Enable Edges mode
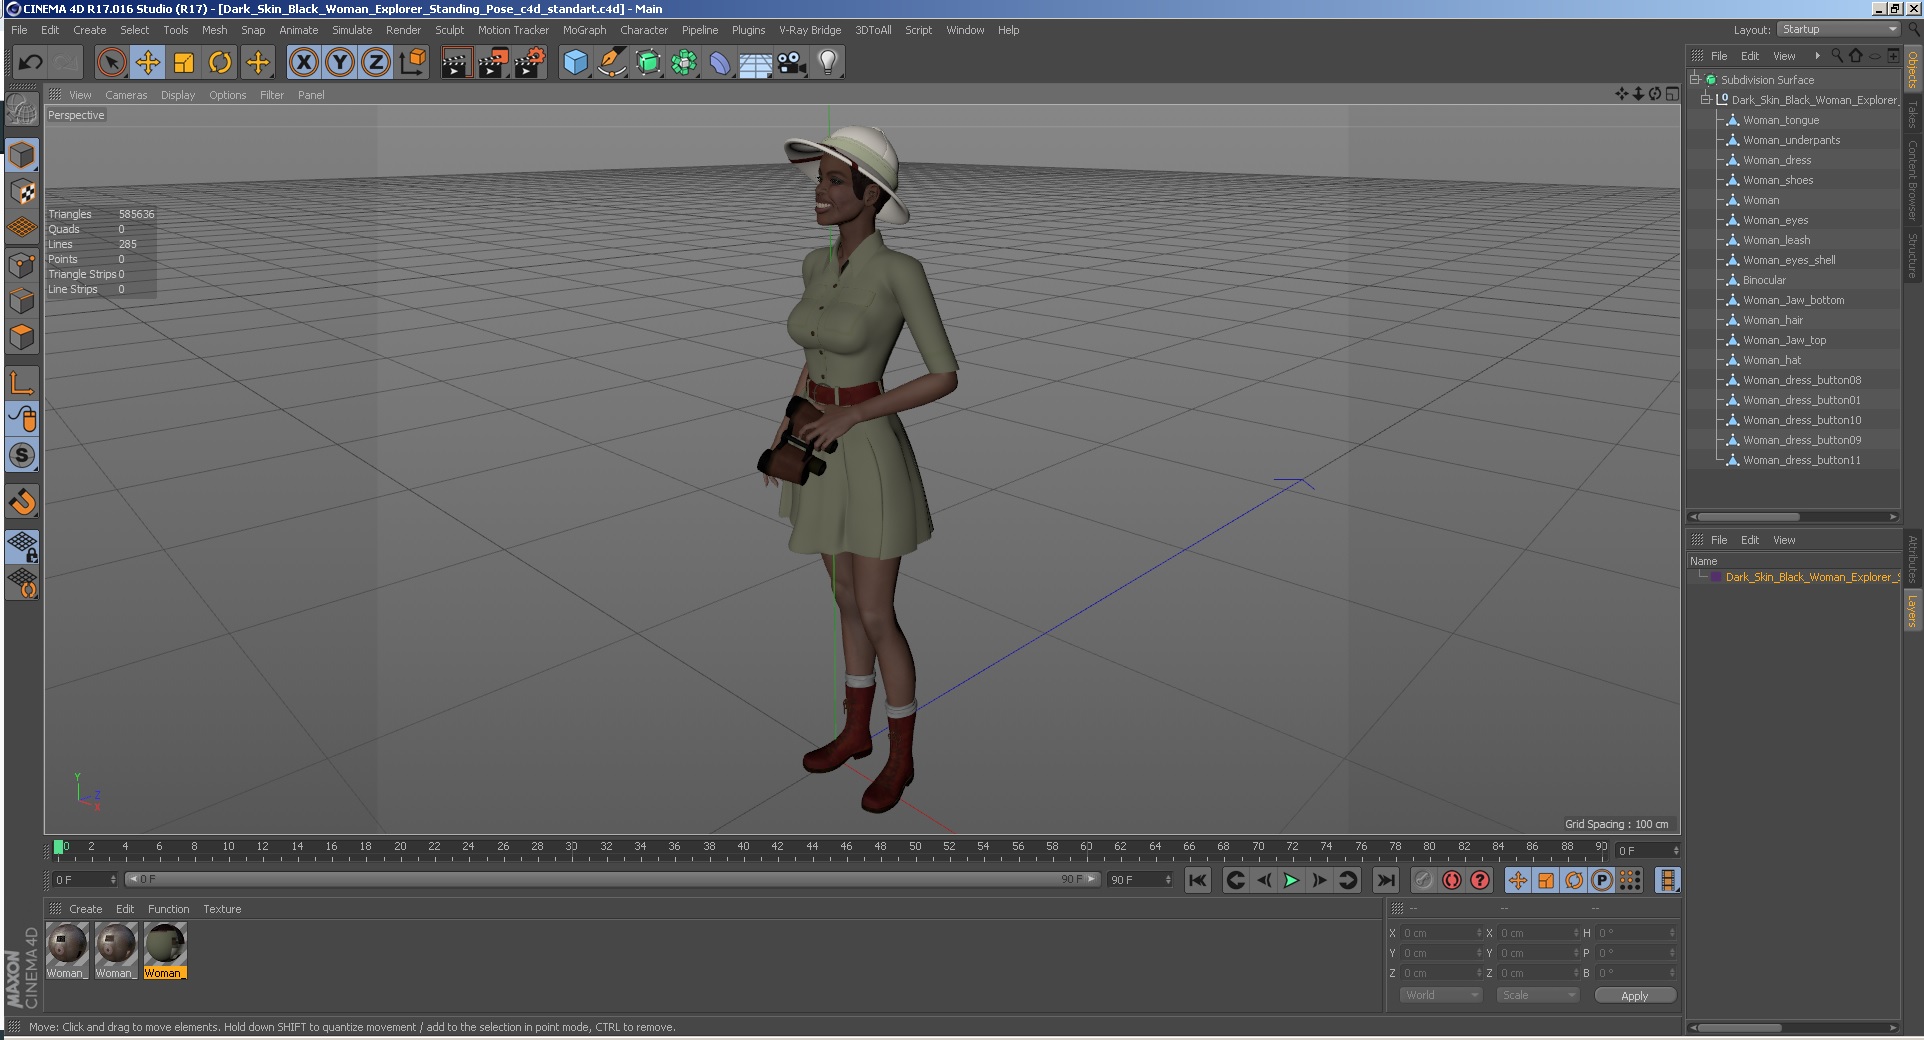The image size is (1924, 1040). point(22,301)
